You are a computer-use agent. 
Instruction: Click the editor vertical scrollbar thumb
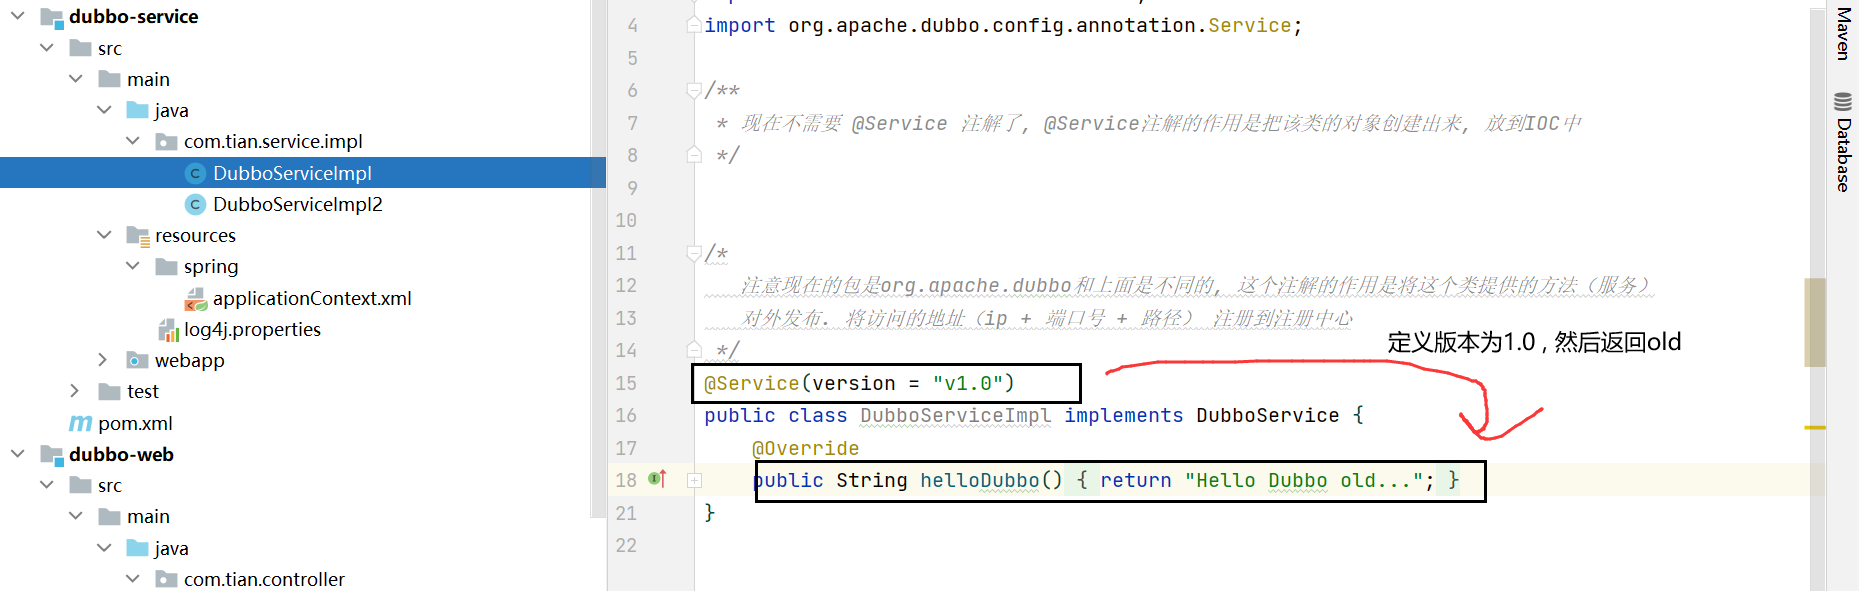[1815, 322]
